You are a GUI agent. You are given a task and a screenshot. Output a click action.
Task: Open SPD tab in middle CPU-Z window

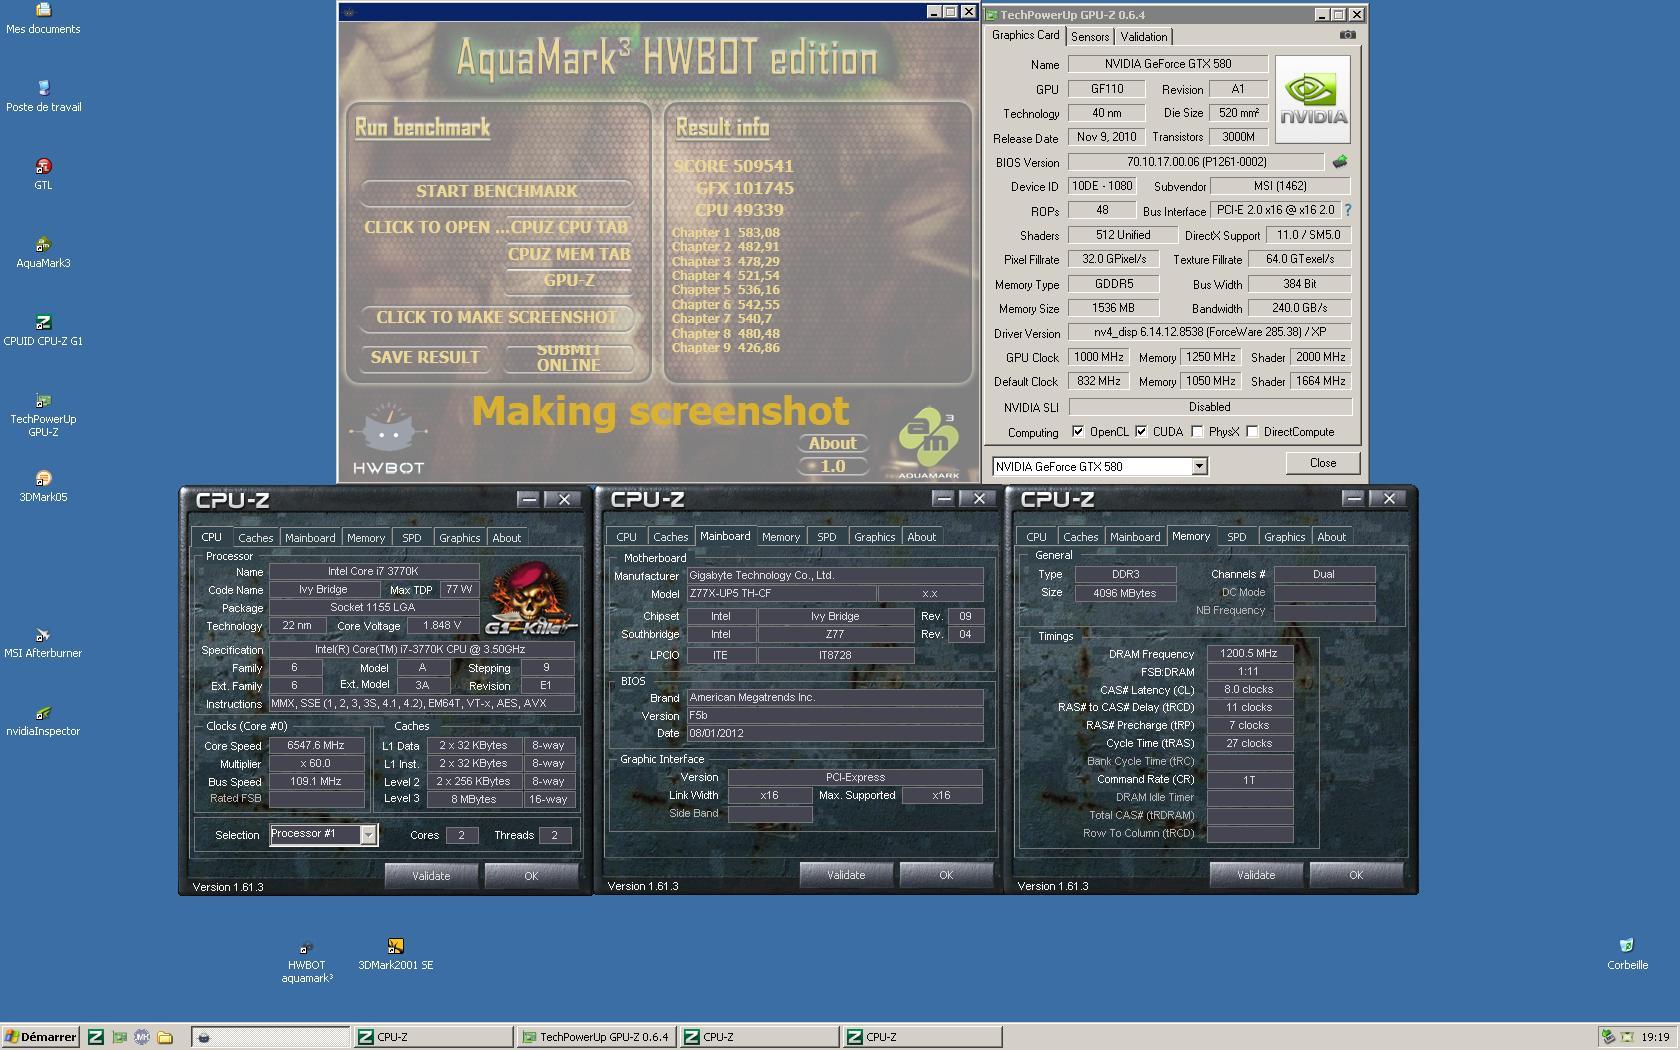826,537
